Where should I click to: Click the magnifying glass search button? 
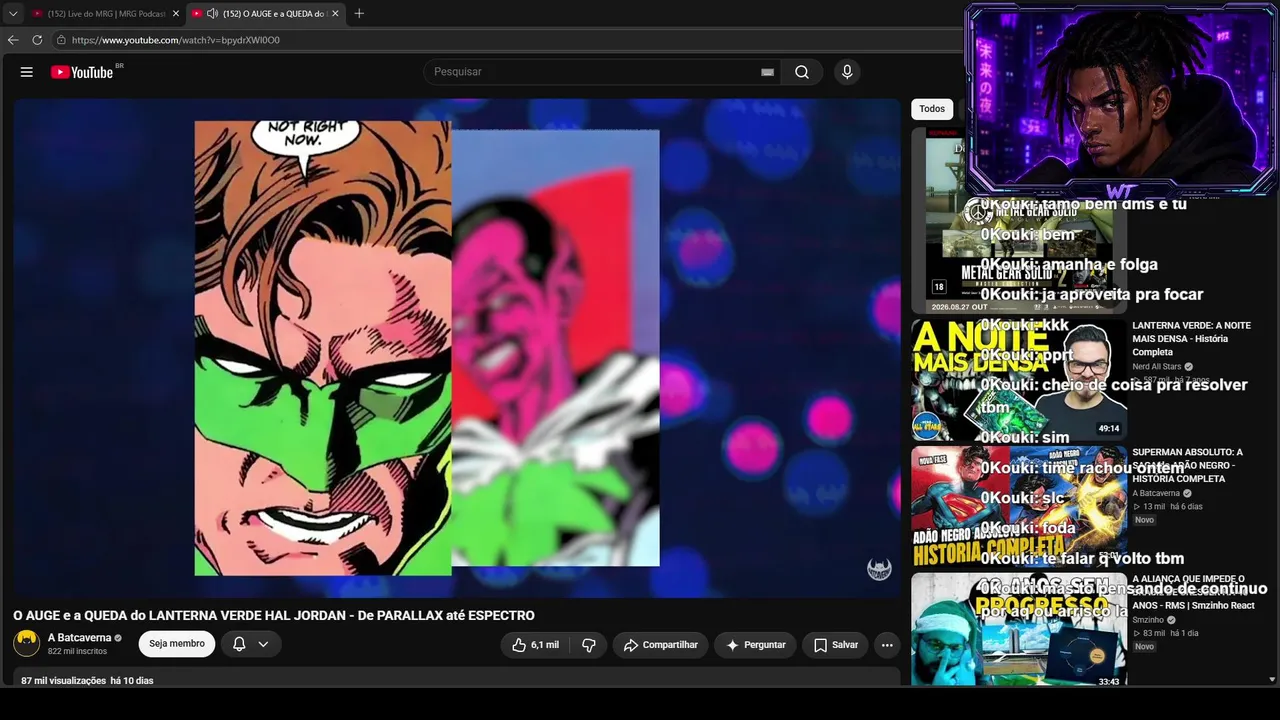point(802,72)
